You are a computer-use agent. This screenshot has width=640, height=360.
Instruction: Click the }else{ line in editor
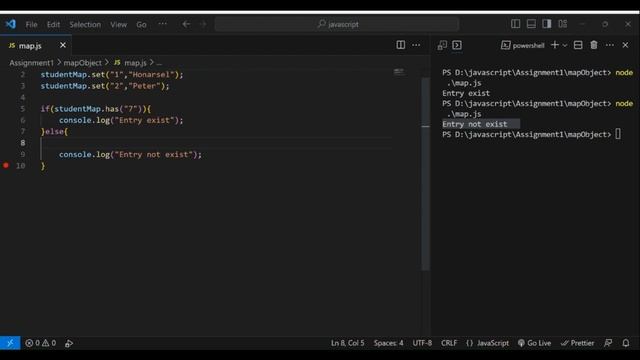(x=54, y=131)
